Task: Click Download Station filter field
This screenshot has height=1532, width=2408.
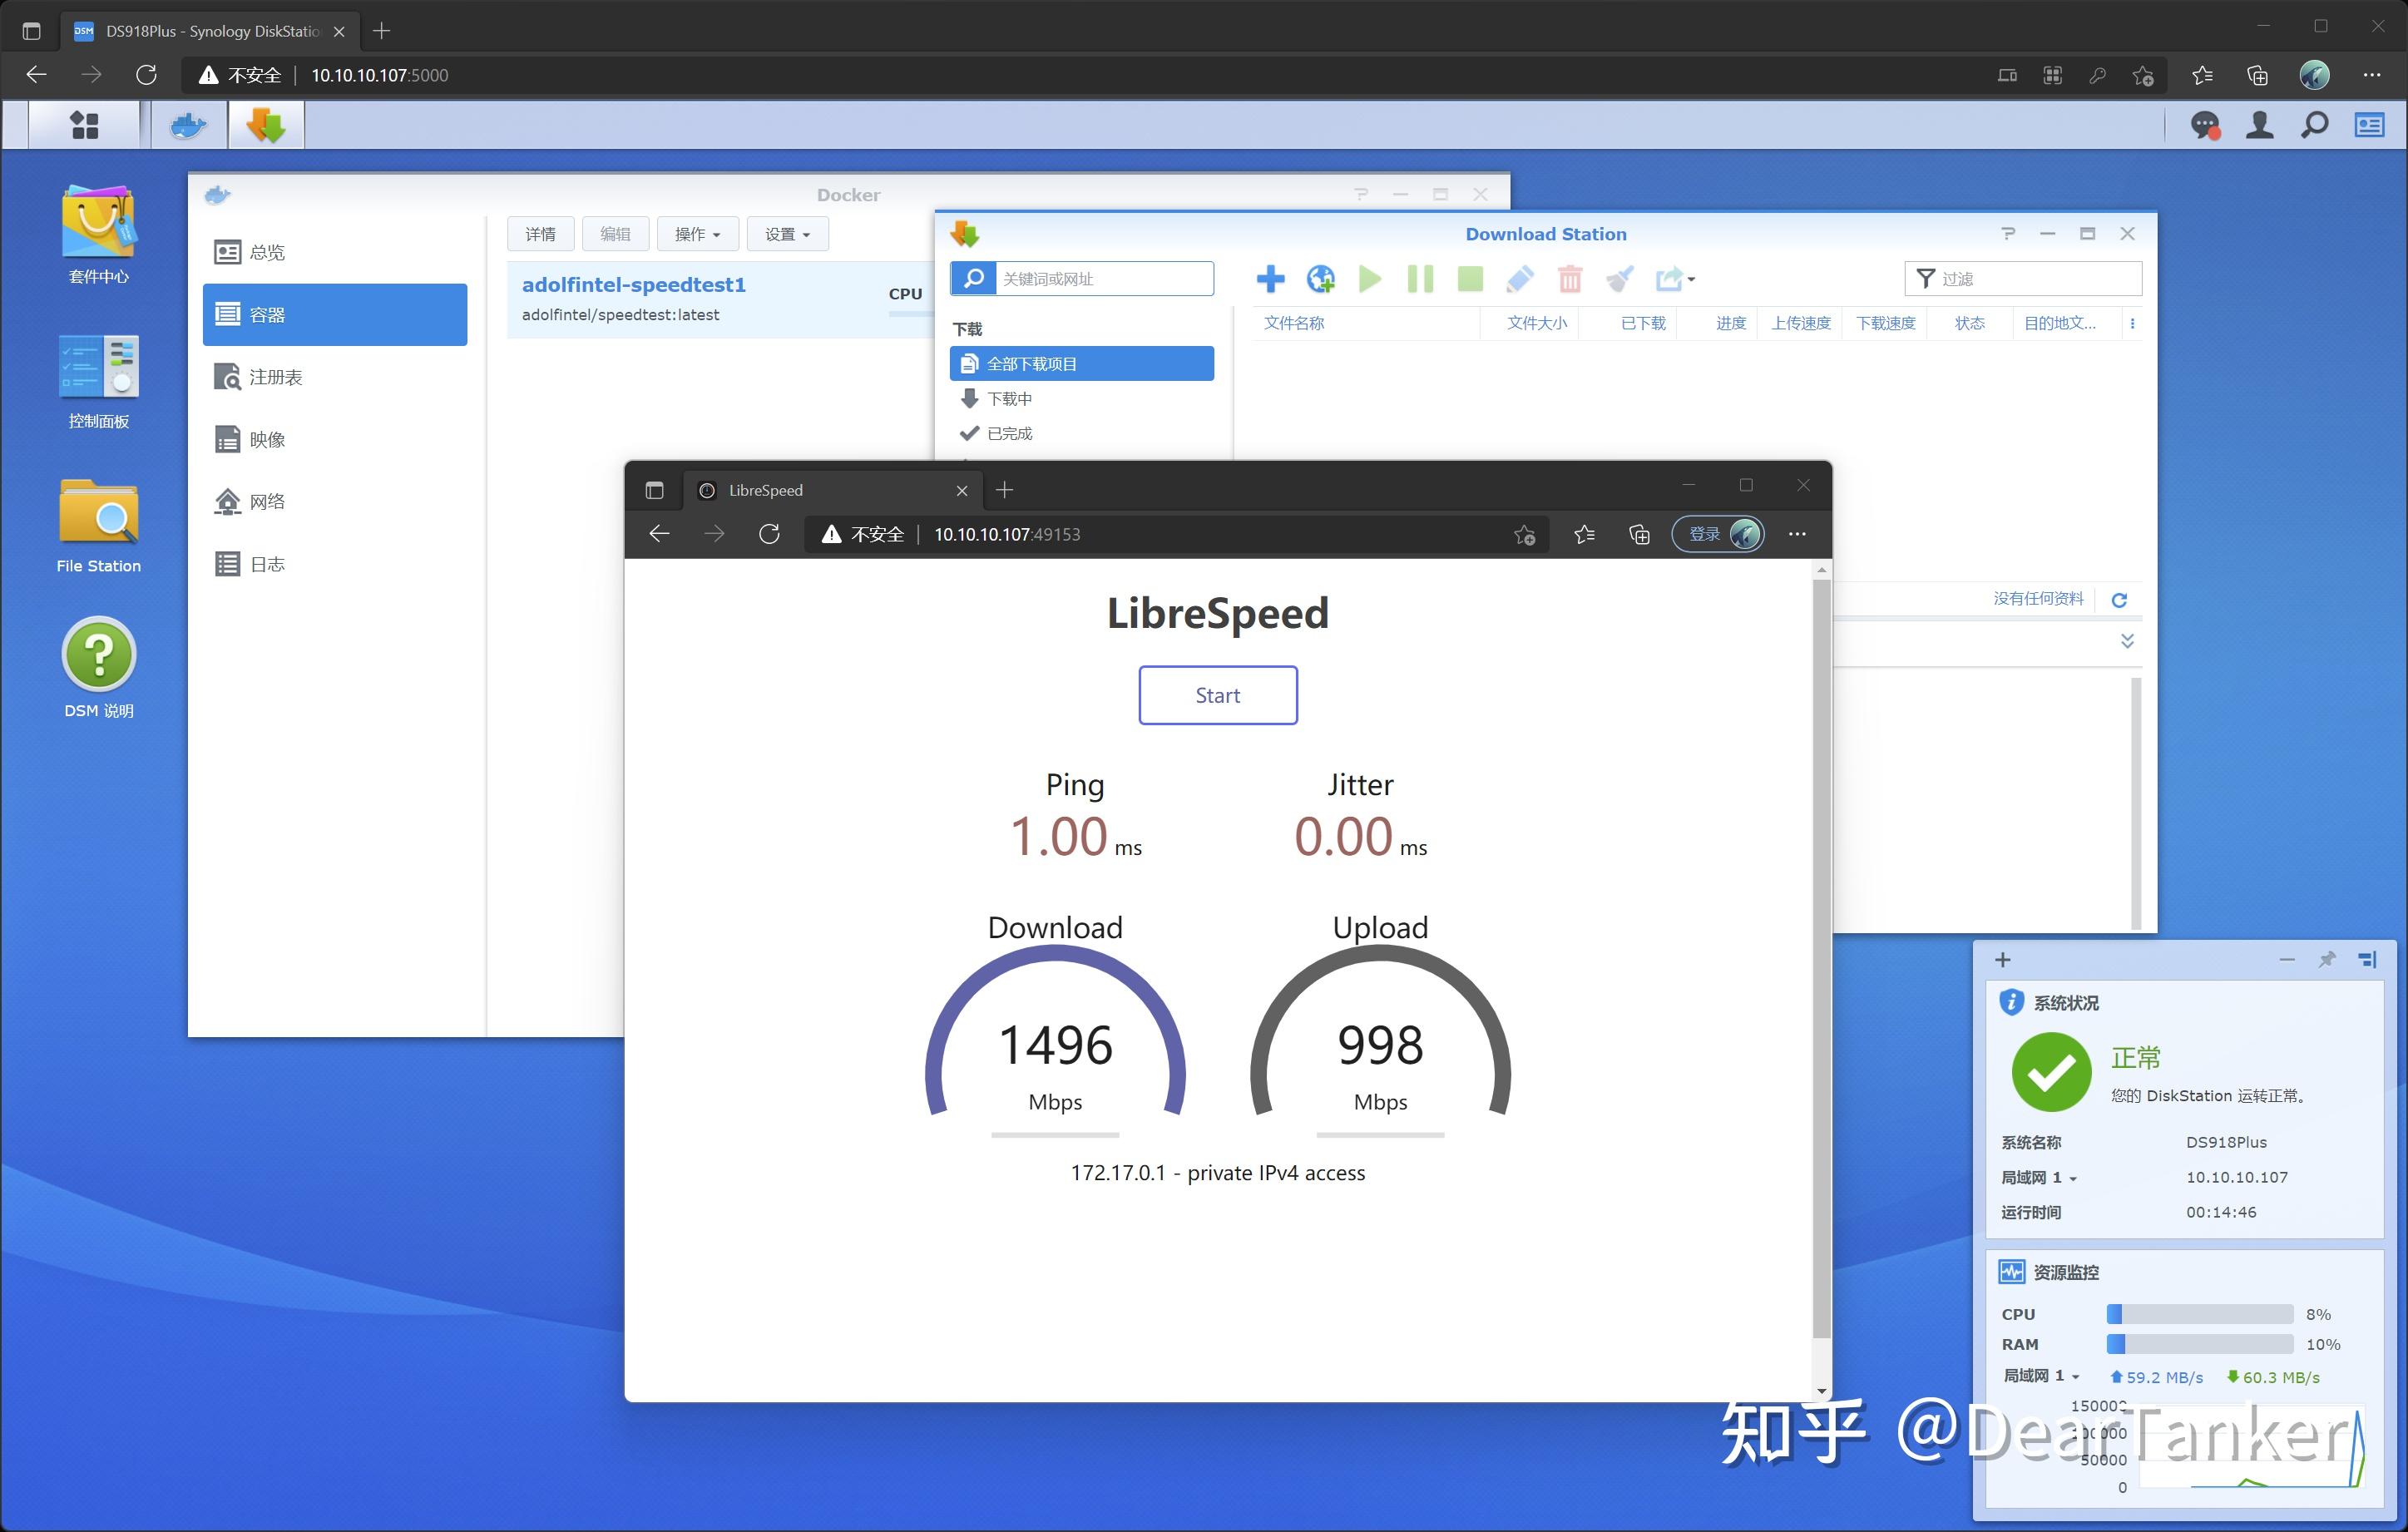Action: pyautogui.click(x=2023, y=278)
